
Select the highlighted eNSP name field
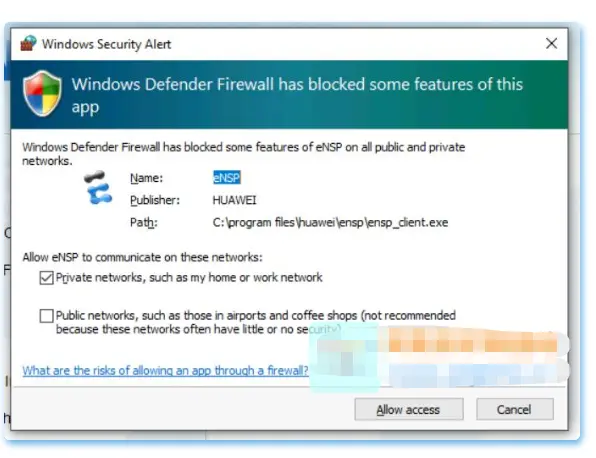pos(227,177)
